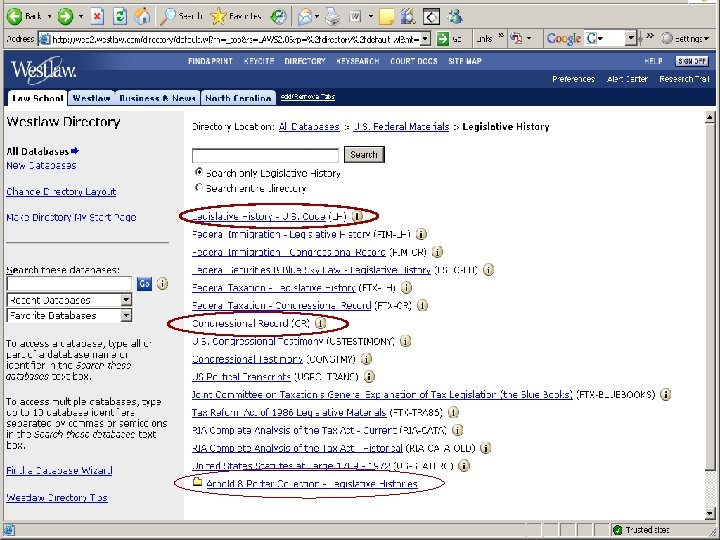Click the SIGN OFF button
The image size is (720, 540).
pyautogui.click(x=692, y=61)
